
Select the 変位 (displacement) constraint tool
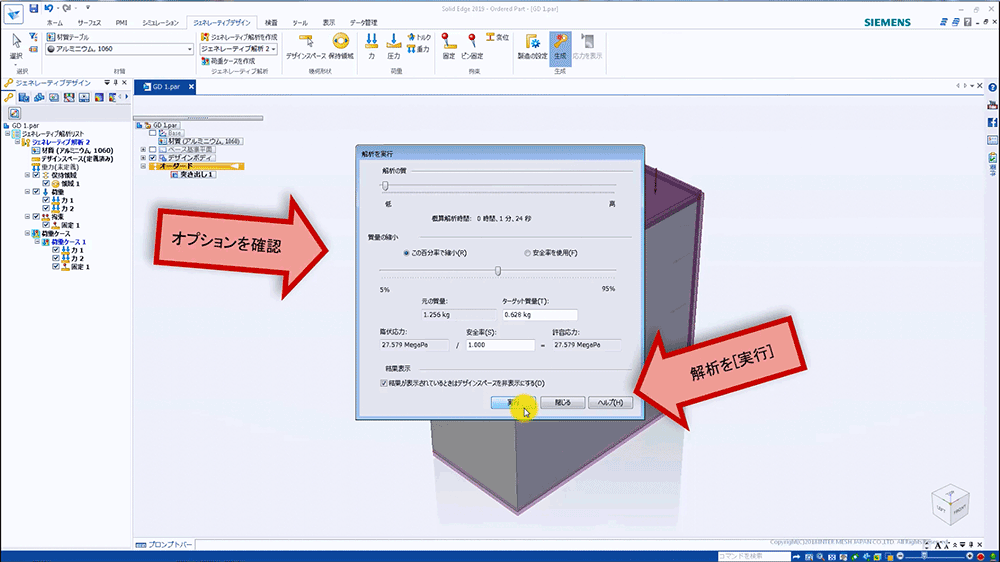click(x=497, y=38)
